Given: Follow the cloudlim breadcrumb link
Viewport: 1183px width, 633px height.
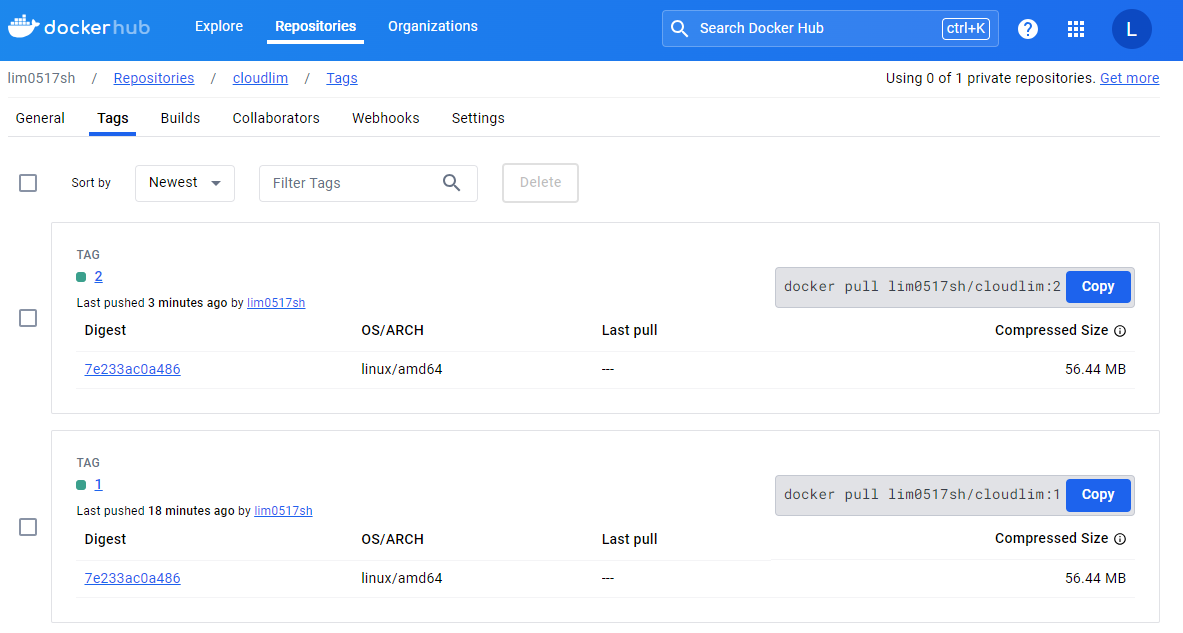Looking at the screenshot, I should (x=260, y=78).
